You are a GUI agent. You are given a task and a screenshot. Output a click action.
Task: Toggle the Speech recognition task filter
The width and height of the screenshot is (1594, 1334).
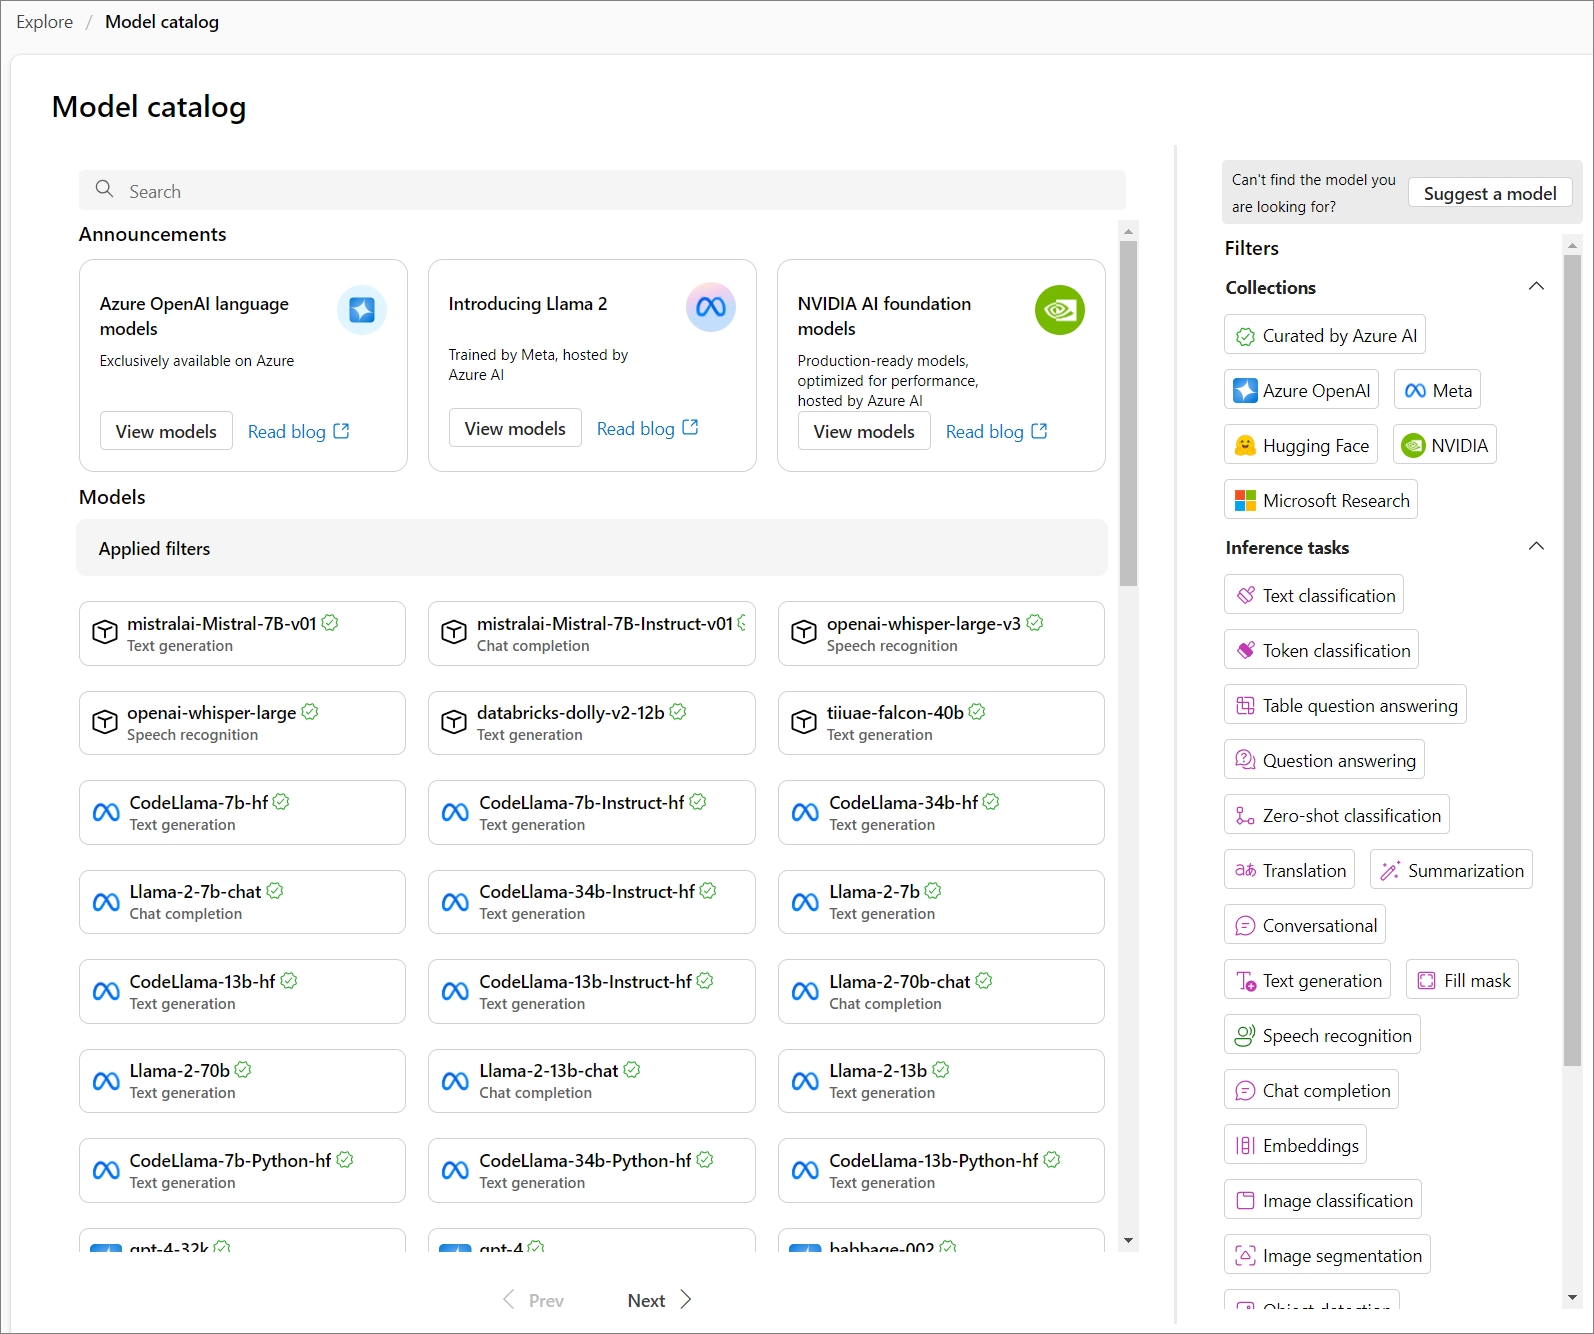[1322, 1035]
